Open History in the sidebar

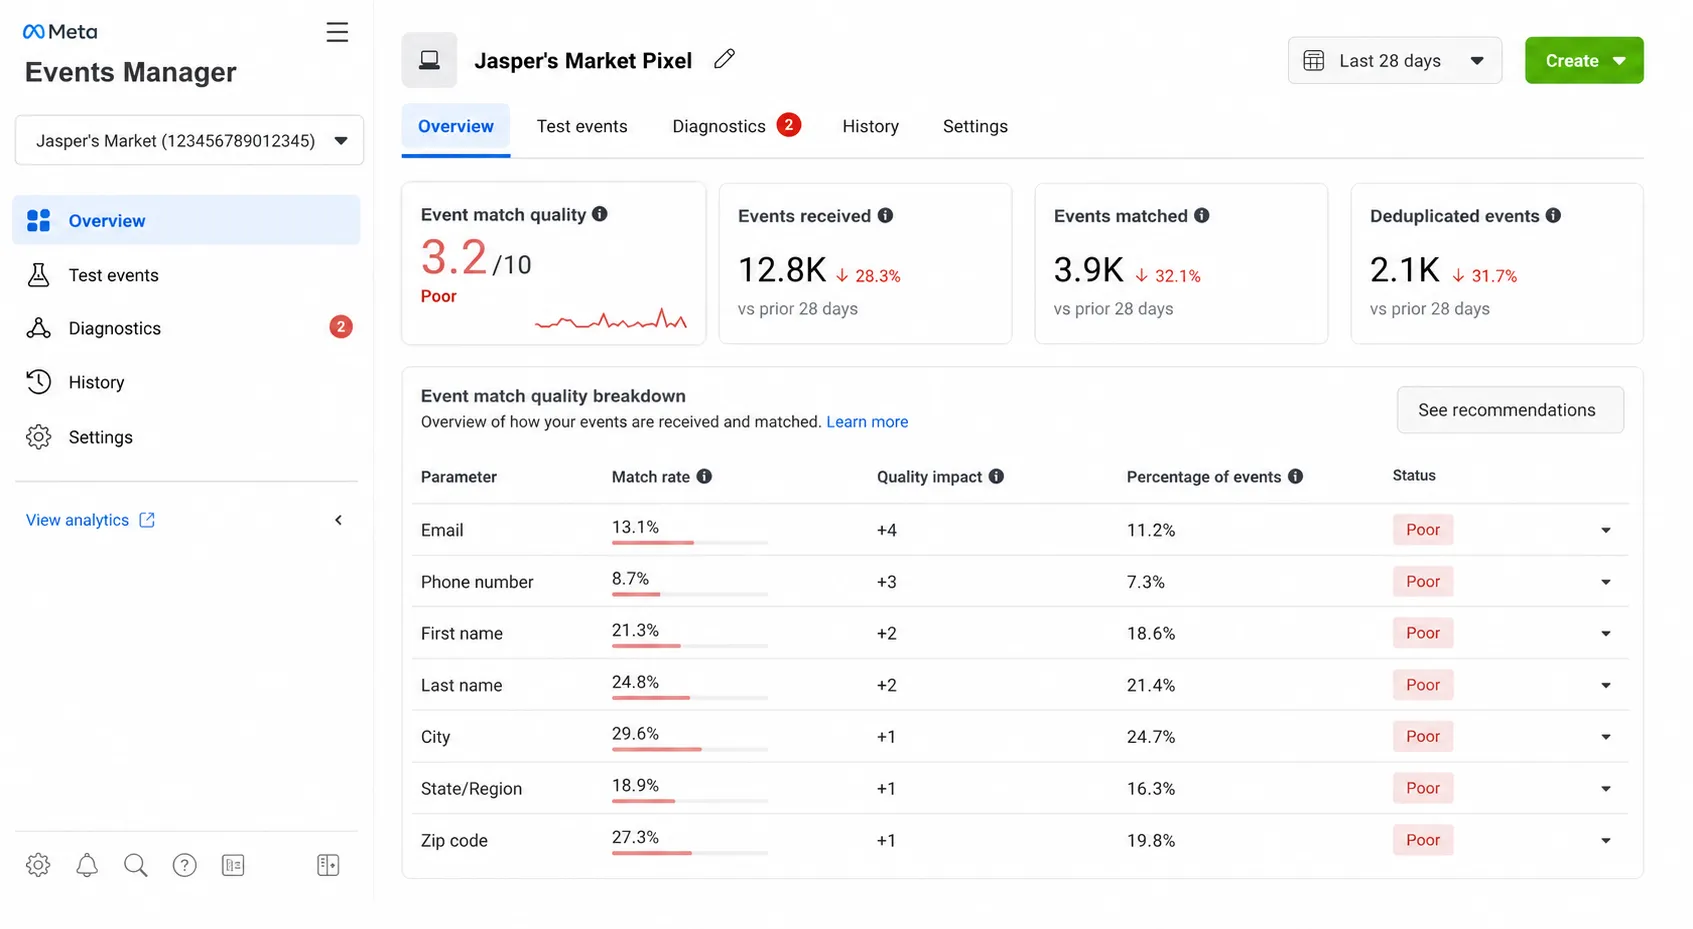pyautogui.click(x=186, y=382)
